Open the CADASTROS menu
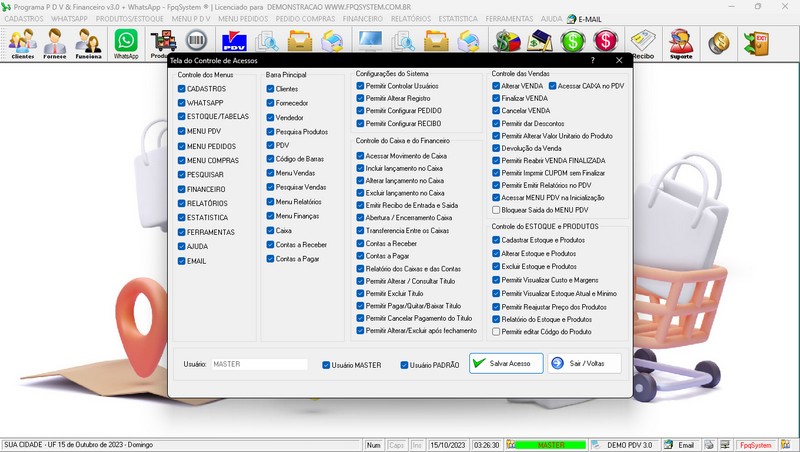Viewport: 800px width, 452px height. 24,19
